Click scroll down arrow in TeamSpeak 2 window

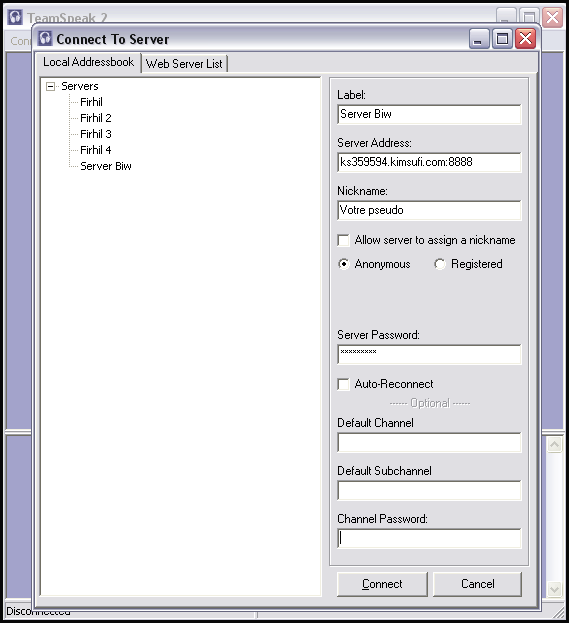point(555,589)
